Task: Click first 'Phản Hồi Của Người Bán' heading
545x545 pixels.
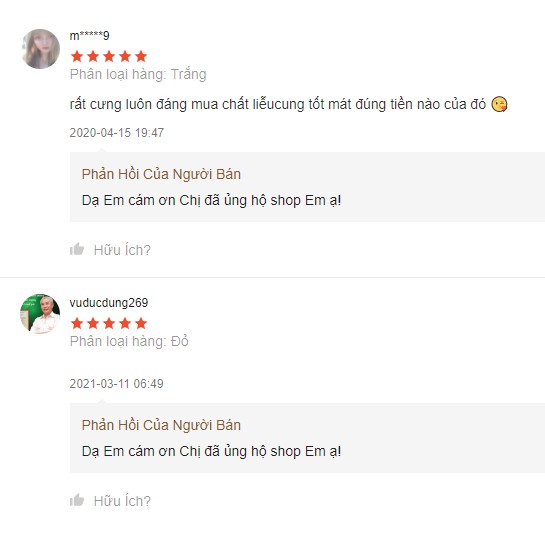Action: [x=161, y=174]
